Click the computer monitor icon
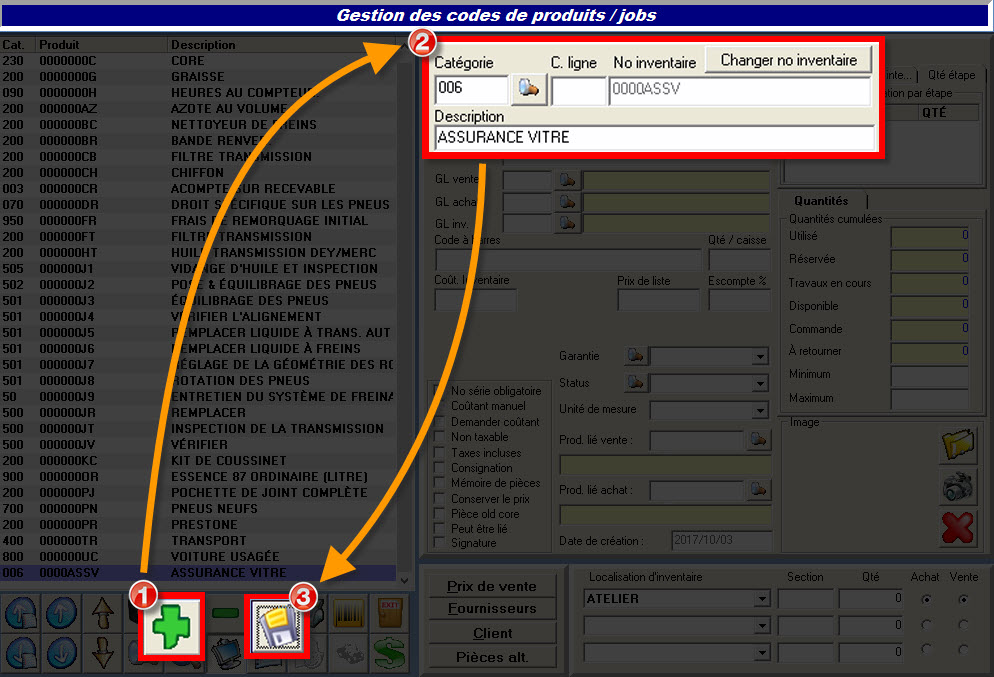Image resolution: width=994 pixels, height=677 pixels. 225,653
